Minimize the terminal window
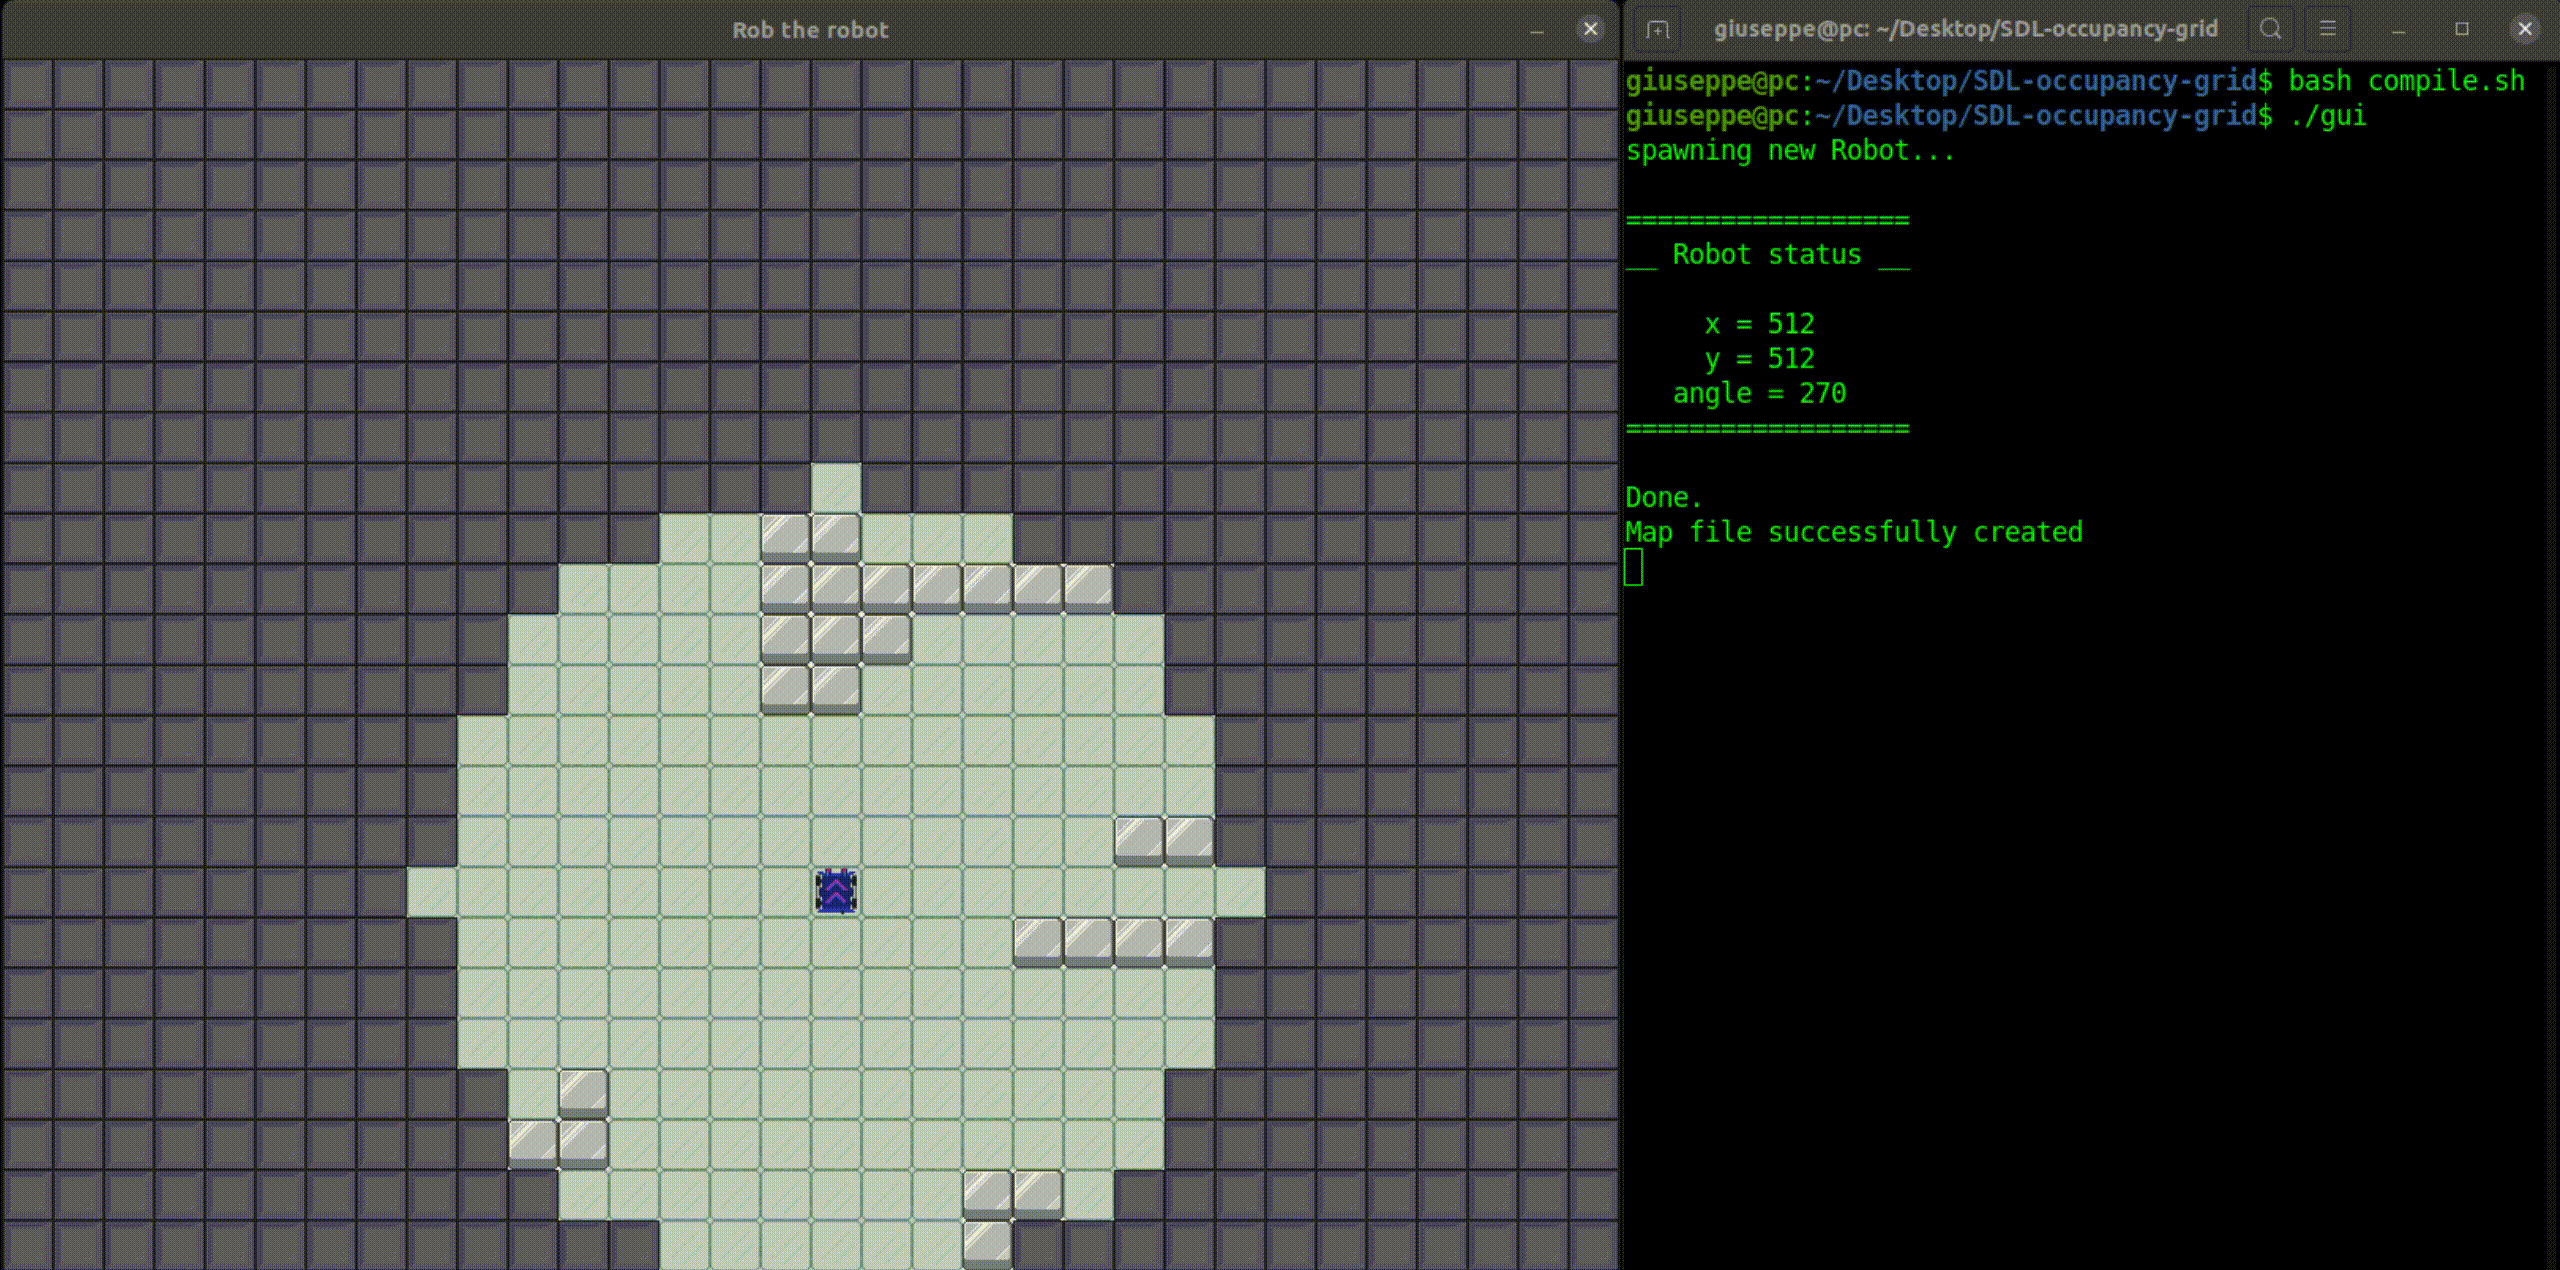Viewport: 2560px width, 1270px height. 2398,30
